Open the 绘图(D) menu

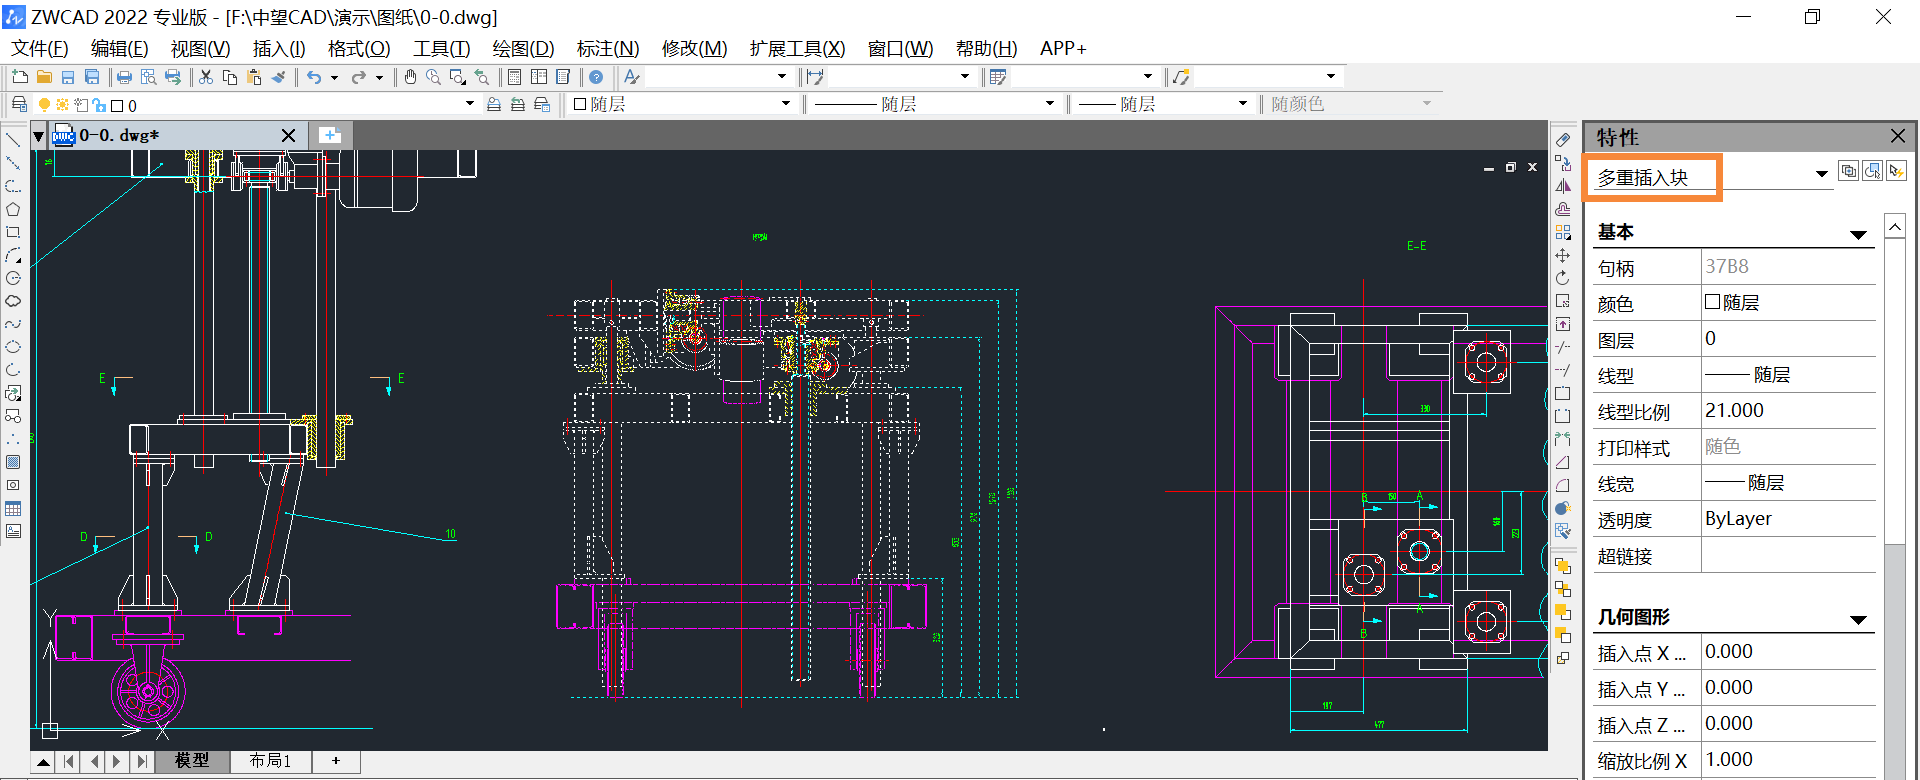pyautogui.click(x=523, y=49)
